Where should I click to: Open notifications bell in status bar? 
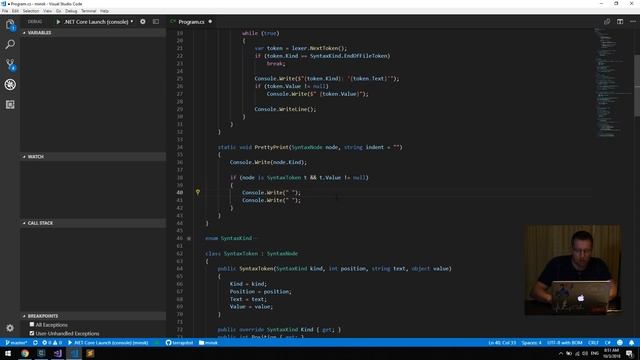(x=631, y=342)
